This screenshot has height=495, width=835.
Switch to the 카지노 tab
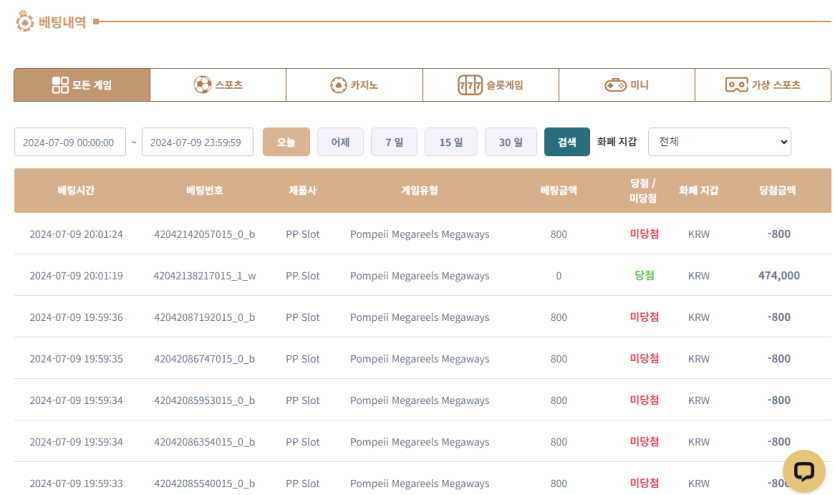355,85
